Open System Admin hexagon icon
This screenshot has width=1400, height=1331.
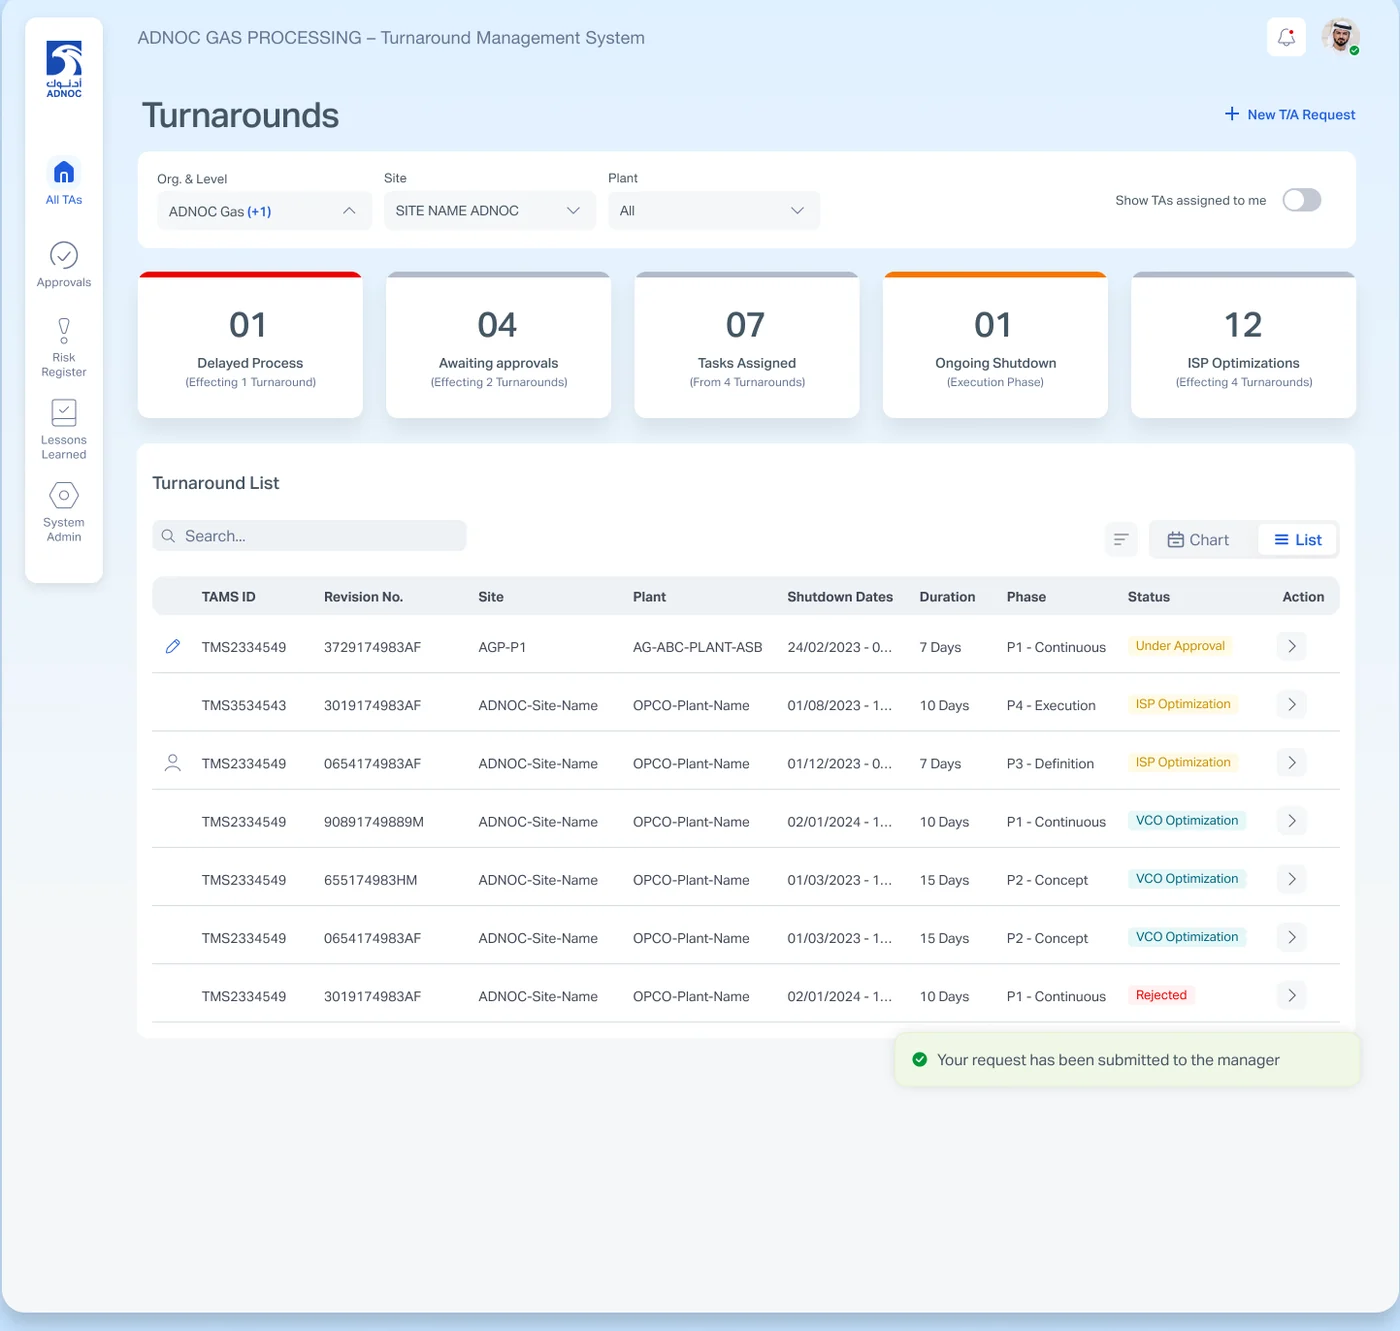[x=64, y=495]
